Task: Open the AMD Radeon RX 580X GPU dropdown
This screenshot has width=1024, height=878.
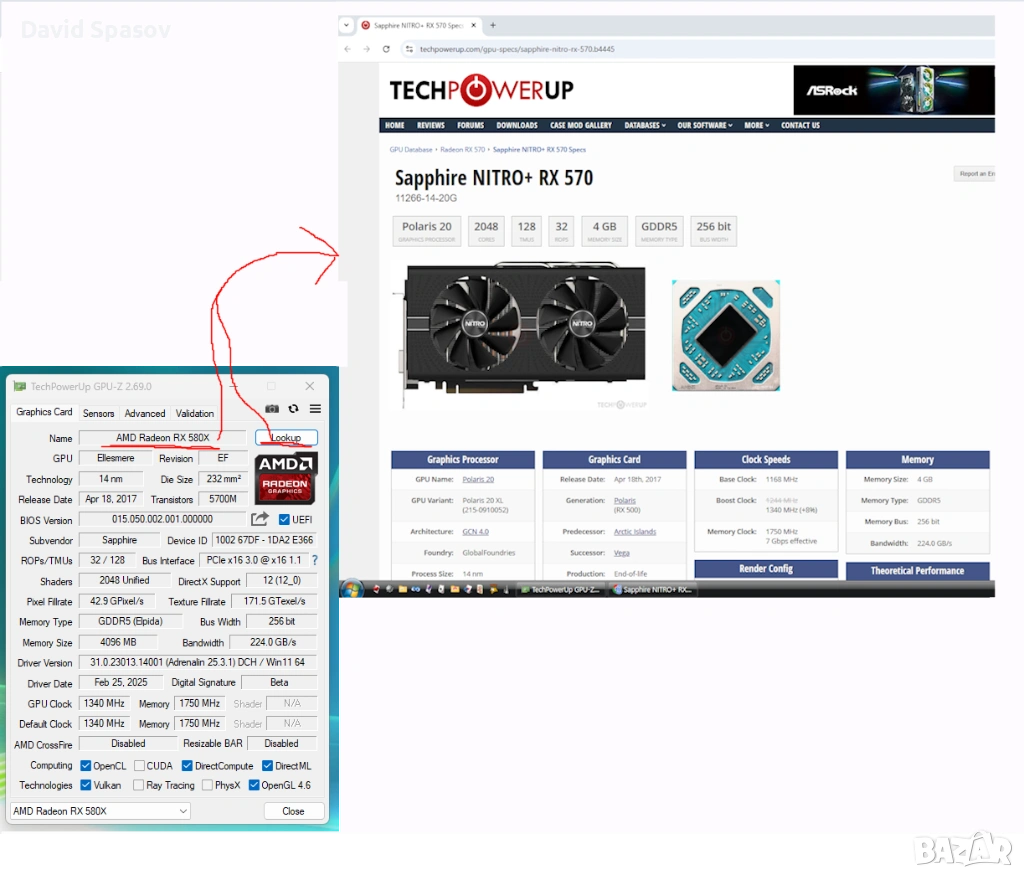Action: coord(100,811)
